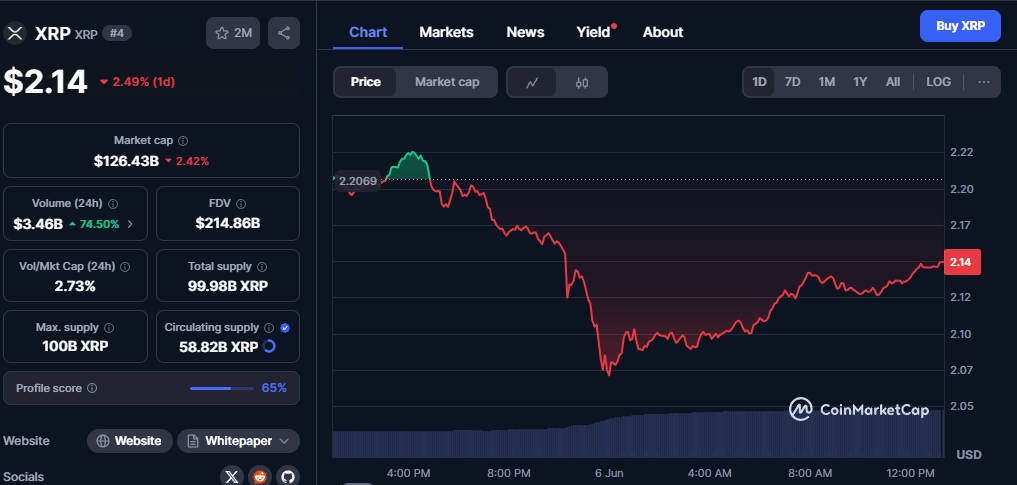Expand Volume (24h) details arrow
This screenshot has height=485, width=1017.
pos(130,224)
